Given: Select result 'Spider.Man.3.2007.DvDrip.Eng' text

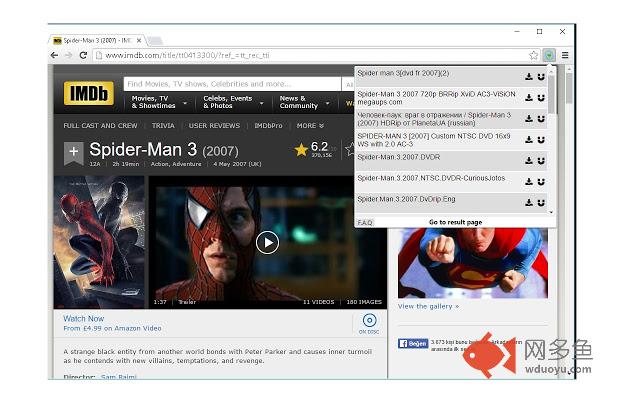Looking at the screenshot, I should point(406,199).
